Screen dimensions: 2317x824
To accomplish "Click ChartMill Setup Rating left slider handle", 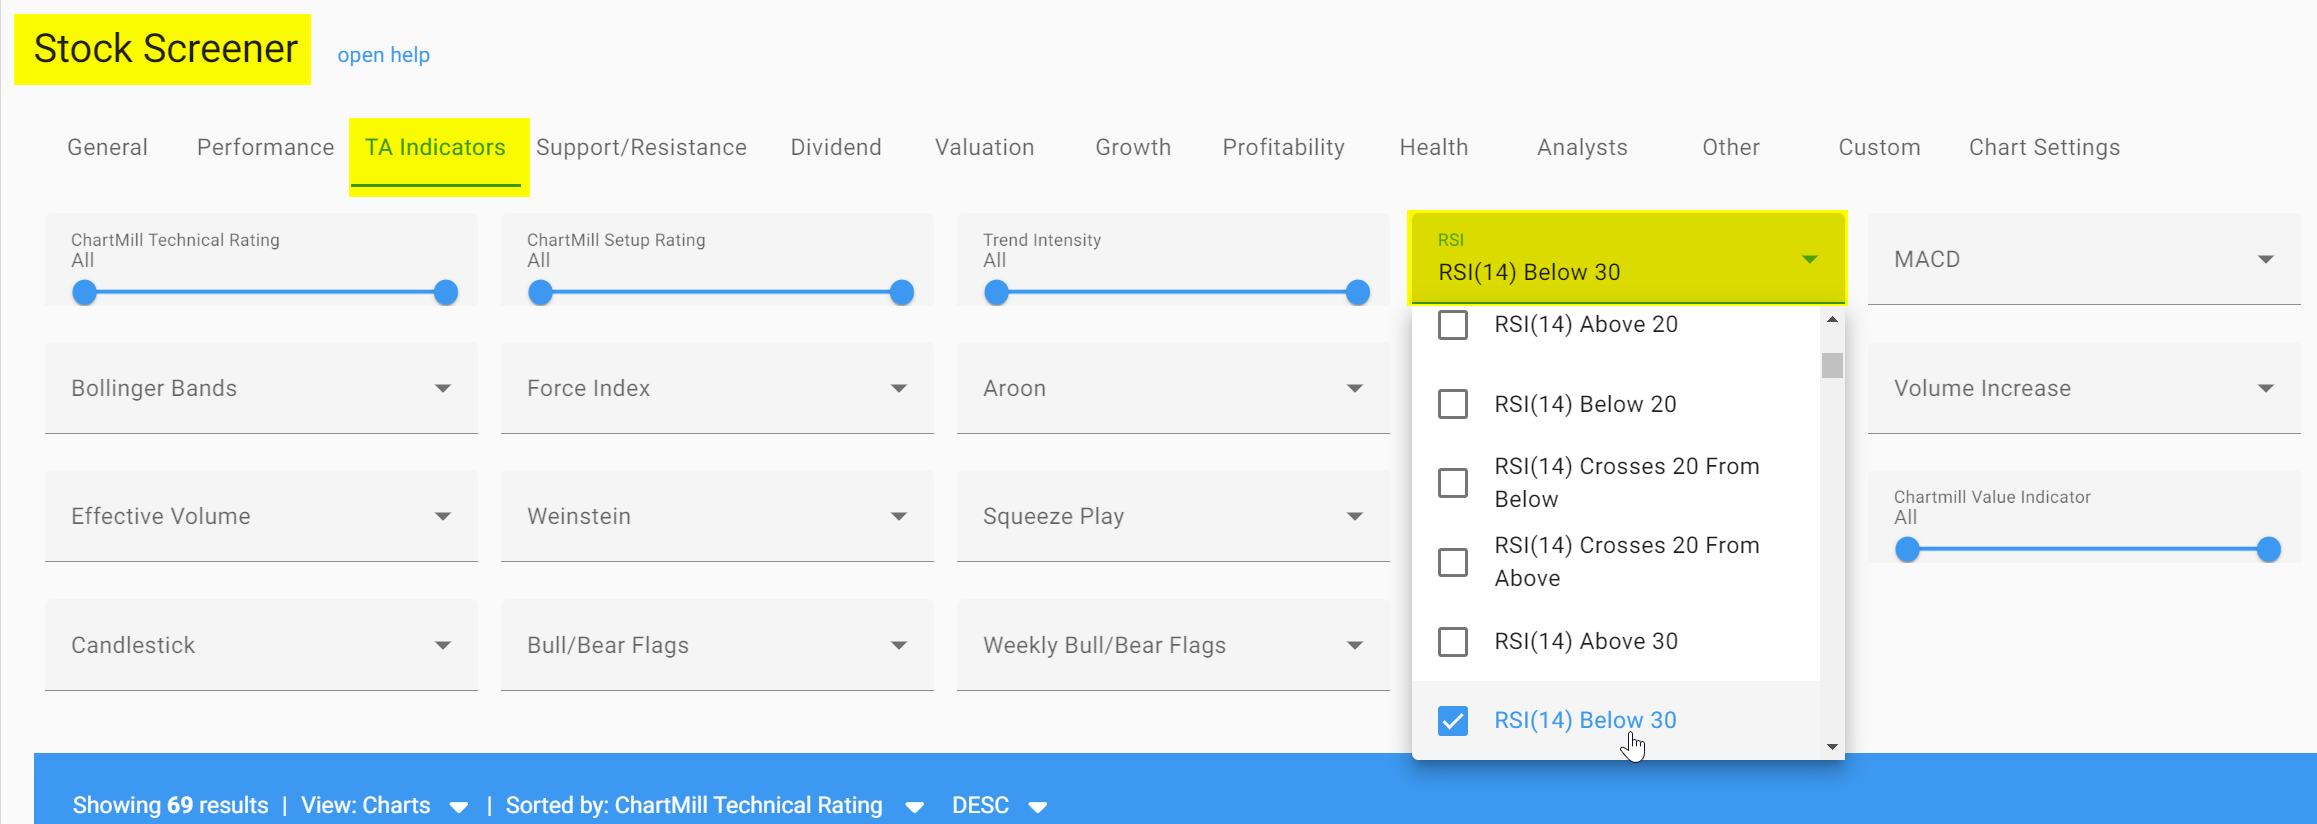I will click(x=540, y=292).
